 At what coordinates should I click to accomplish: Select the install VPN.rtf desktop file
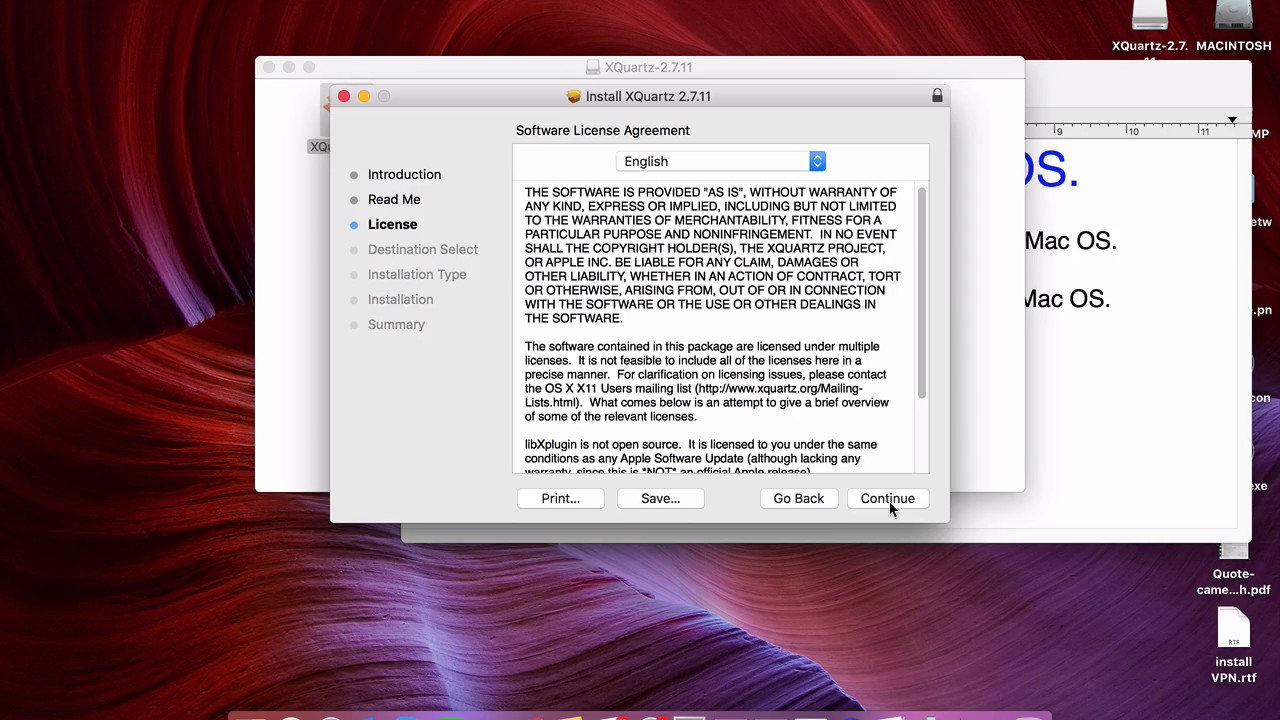(1234, 646)
